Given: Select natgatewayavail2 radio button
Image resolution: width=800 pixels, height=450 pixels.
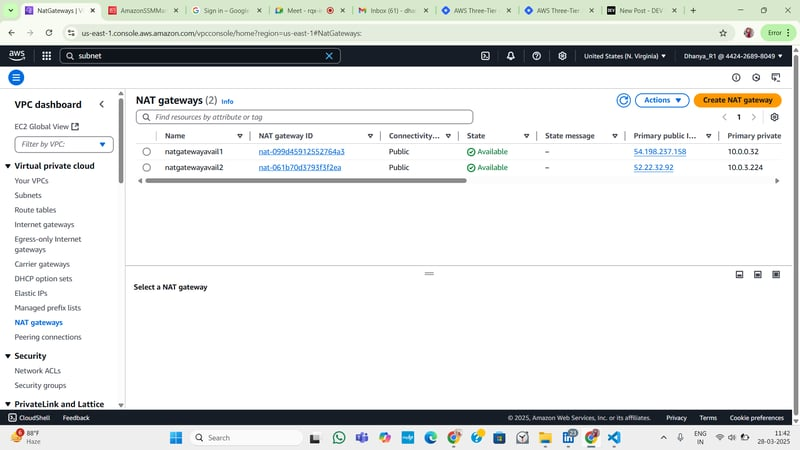Looking at the screenshot, I should [x=146, y=168].
